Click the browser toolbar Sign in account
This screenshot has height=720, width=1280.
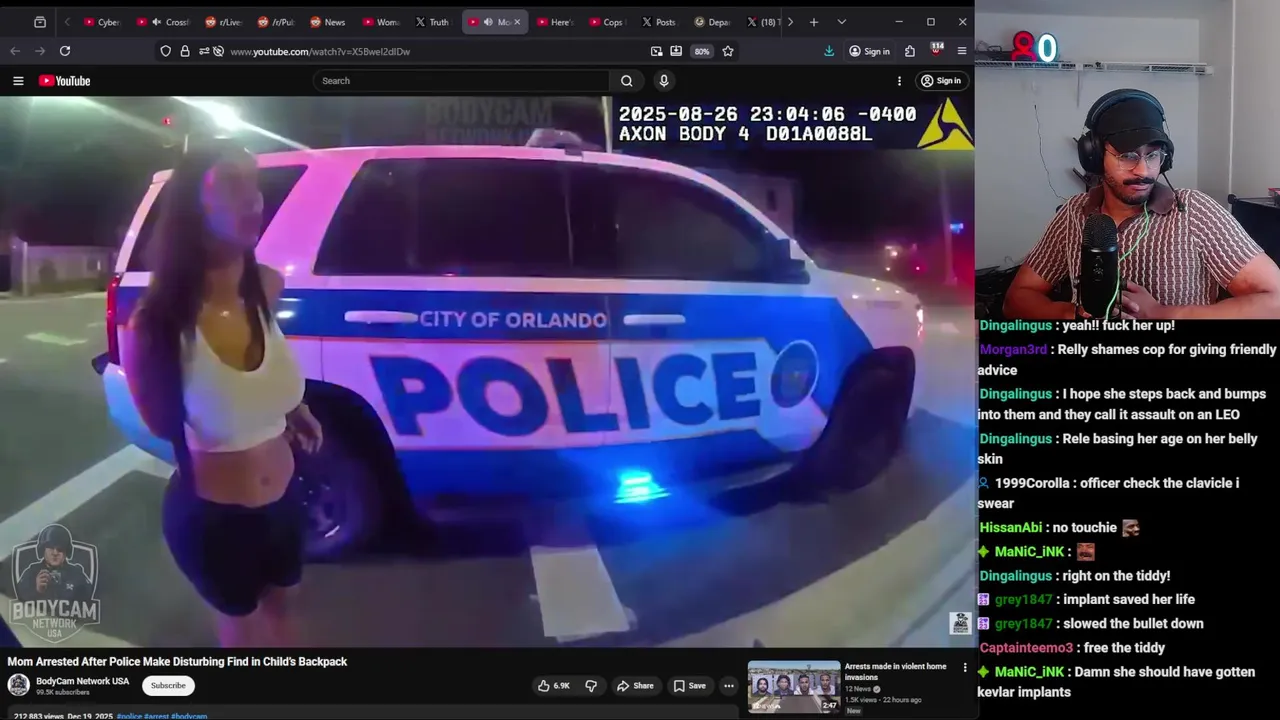point(869,51)
